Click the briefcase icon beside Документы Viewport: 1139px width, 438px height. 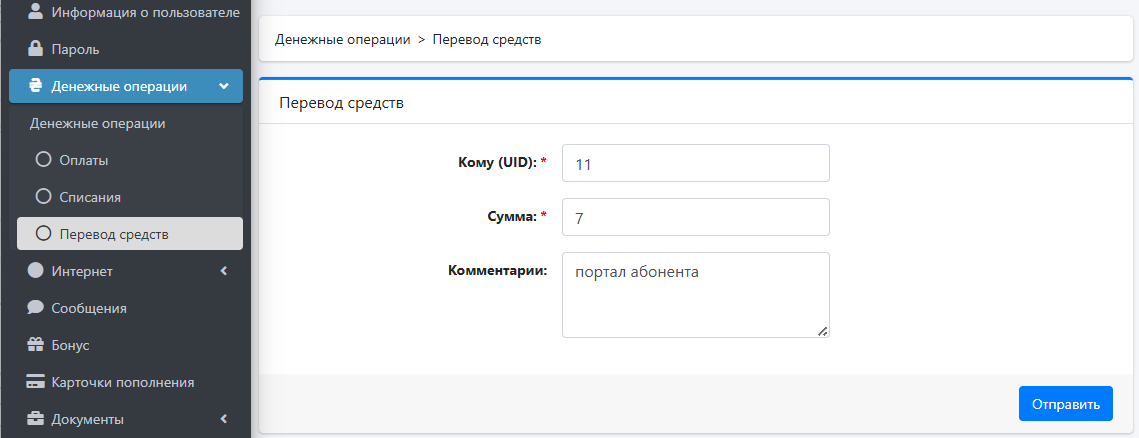[x=35, y=419]
